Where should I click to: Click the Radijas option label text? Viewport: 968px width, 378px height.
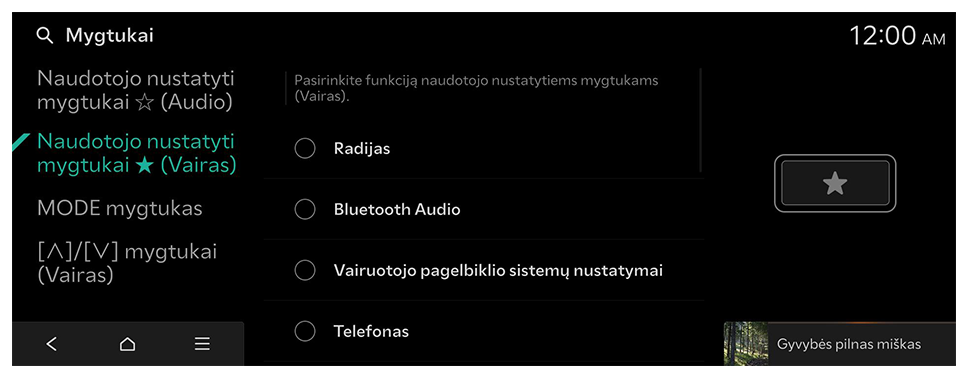(362, 149)
